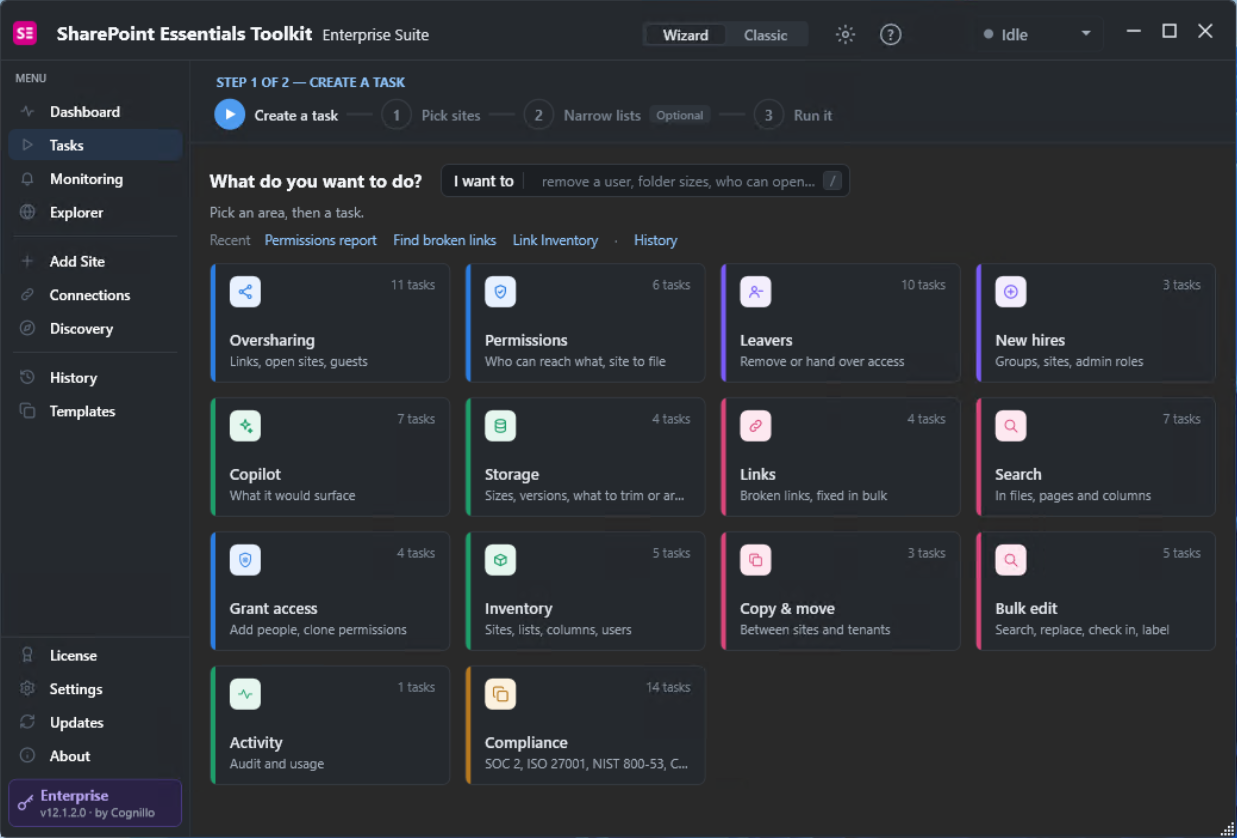The height and width of the screenshot is (838, 1237).
Task: Open recent Link Inventory link
Action: (555, 240)
